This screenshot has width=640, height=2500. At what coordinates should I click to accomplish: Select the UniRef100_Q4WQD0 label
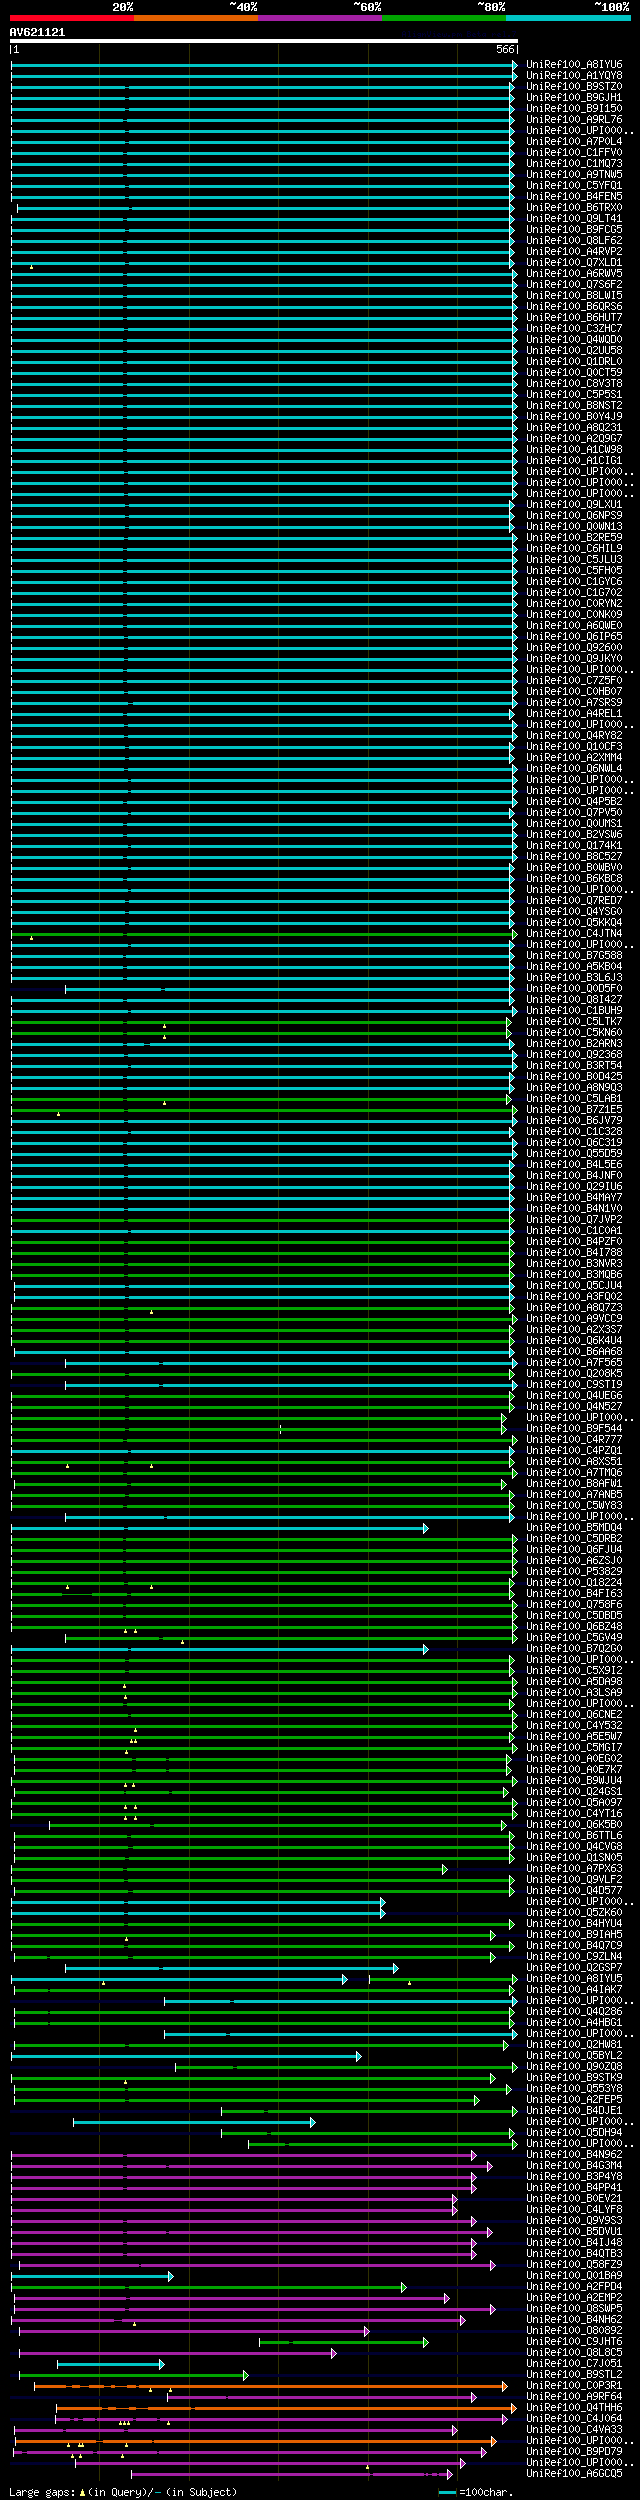pos(574,339)
